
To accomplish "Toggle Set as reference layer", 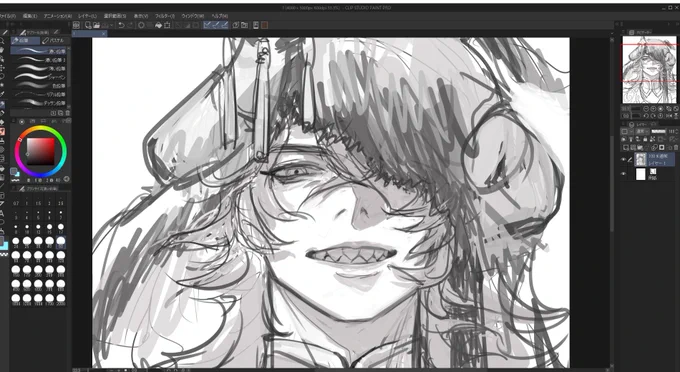I will tap(631, 139).
